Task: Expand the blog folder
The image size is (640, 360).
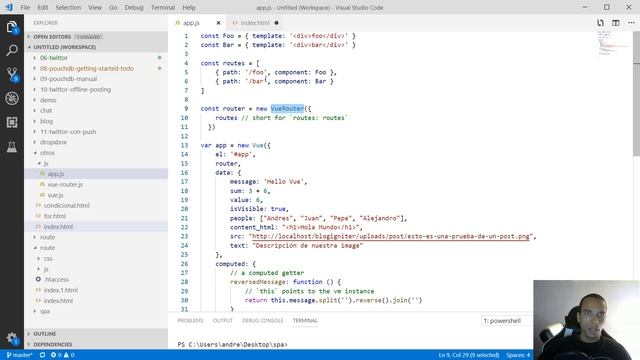Action: click(x=96, y=121)
